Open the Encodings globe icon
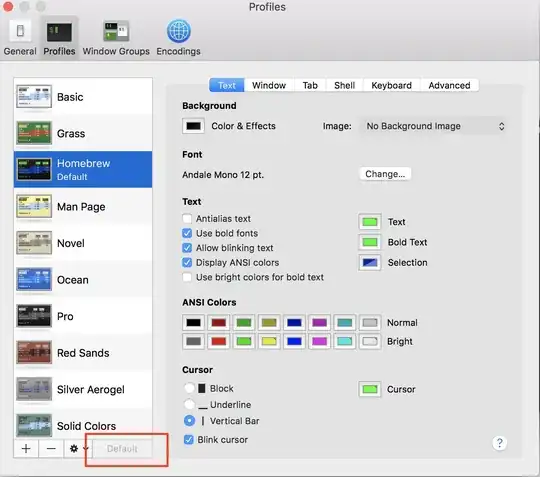Screen dimensions: 540x477 tap(178, 31)
